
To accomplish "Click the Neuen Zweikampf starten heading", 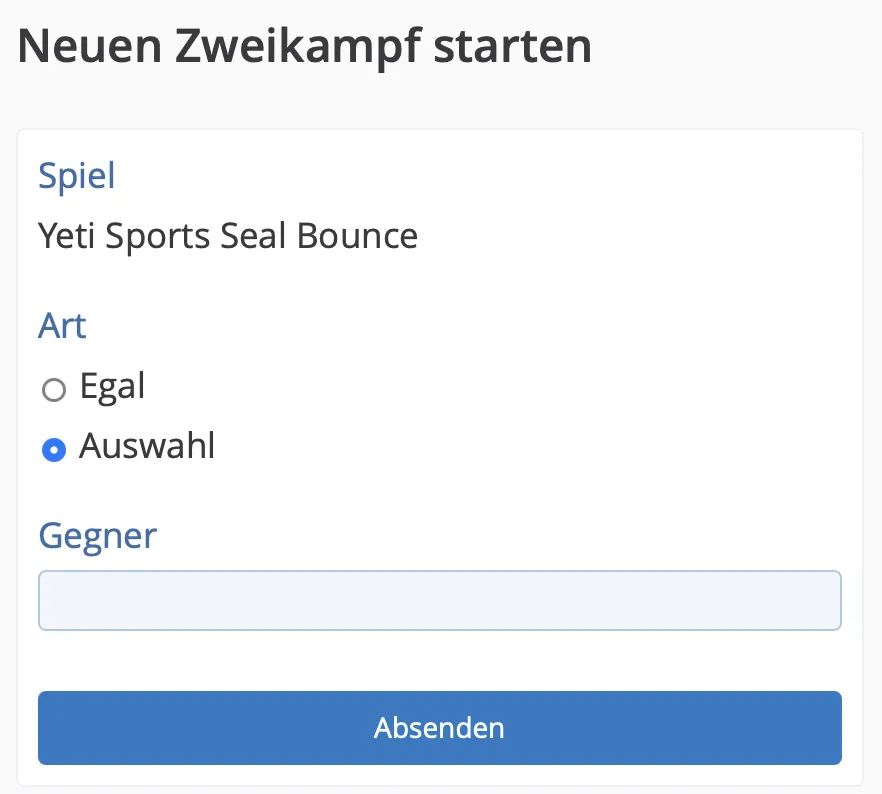I will (x=305, y=47).
